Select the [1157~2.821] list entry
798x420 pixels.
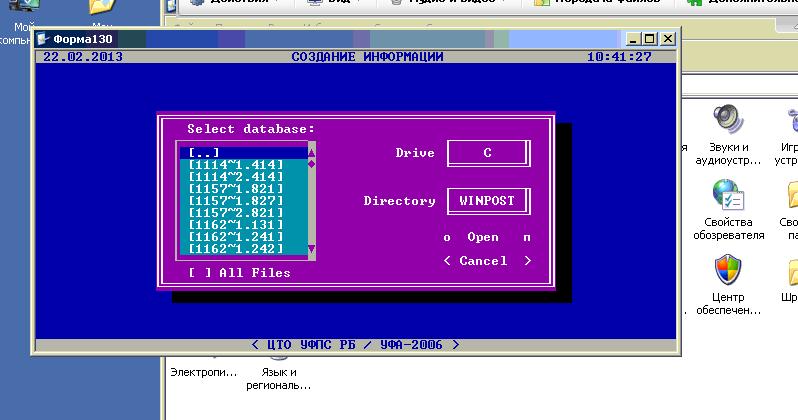coord(244,212)
